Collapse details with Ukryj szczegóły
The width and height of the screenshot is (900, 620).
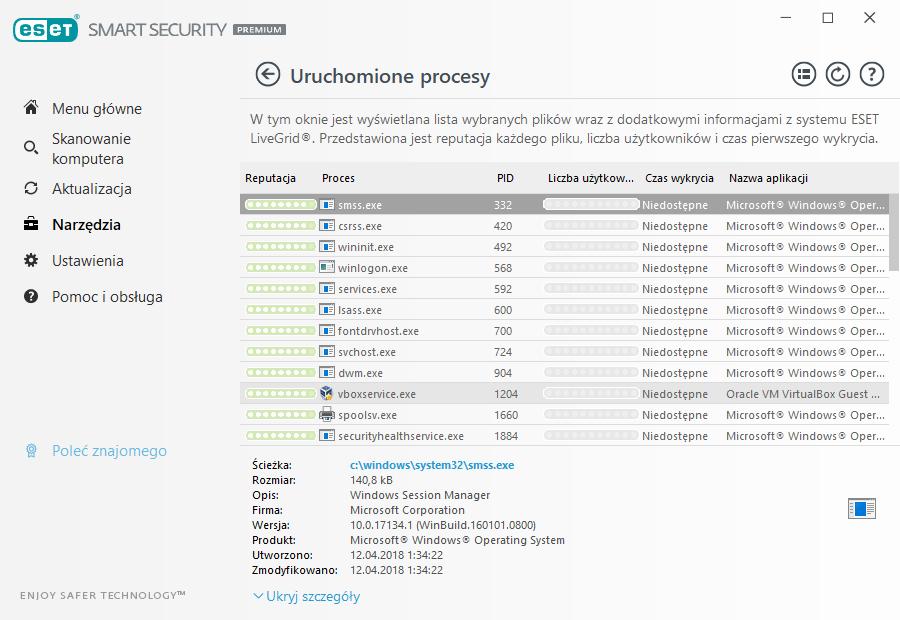pos(307,596)
